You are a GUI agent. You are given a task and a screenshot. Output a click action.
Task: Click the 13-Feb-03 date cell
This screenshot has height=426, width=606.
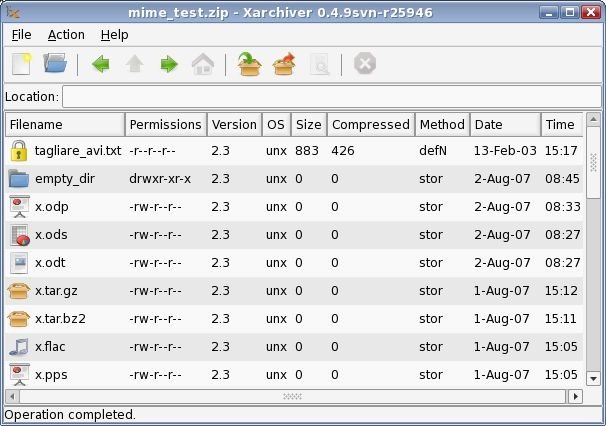pyautogui.click(x=505, y=151)
